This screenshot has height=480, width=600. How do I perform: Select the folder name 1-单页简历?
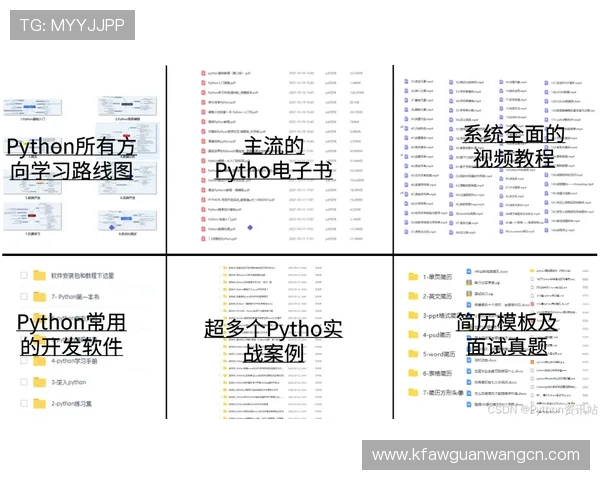point(437,277)
